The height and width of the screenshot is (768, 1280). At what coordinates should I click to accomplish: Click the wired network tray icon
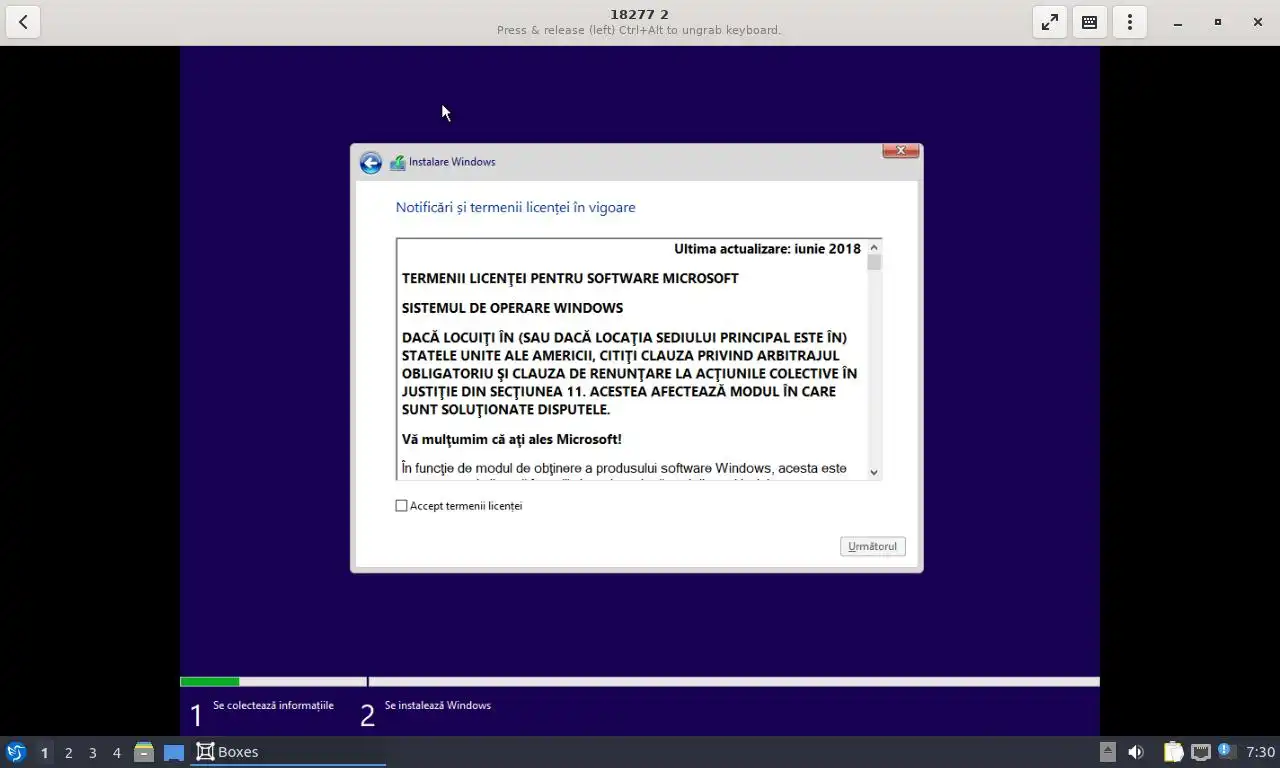click(x=1200, y=752)
